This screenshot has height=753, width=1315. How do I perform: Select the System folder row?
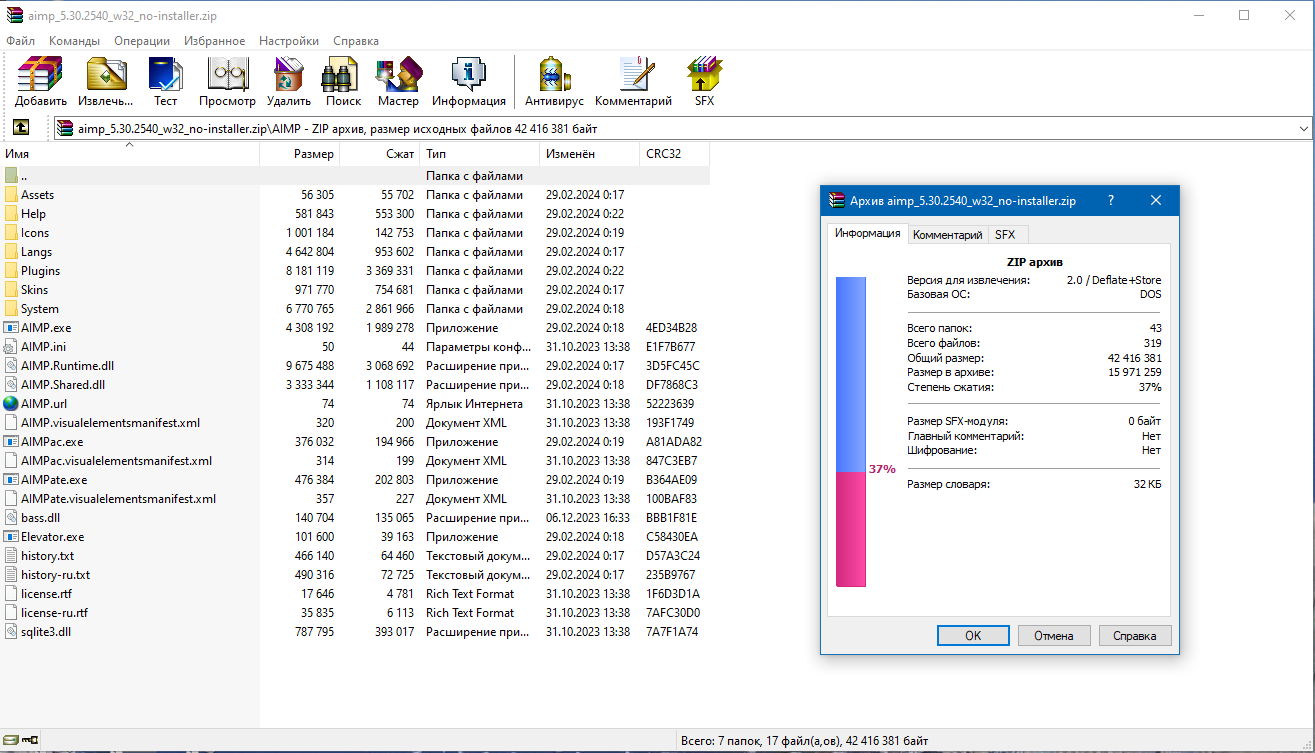[x=355, y=309]
